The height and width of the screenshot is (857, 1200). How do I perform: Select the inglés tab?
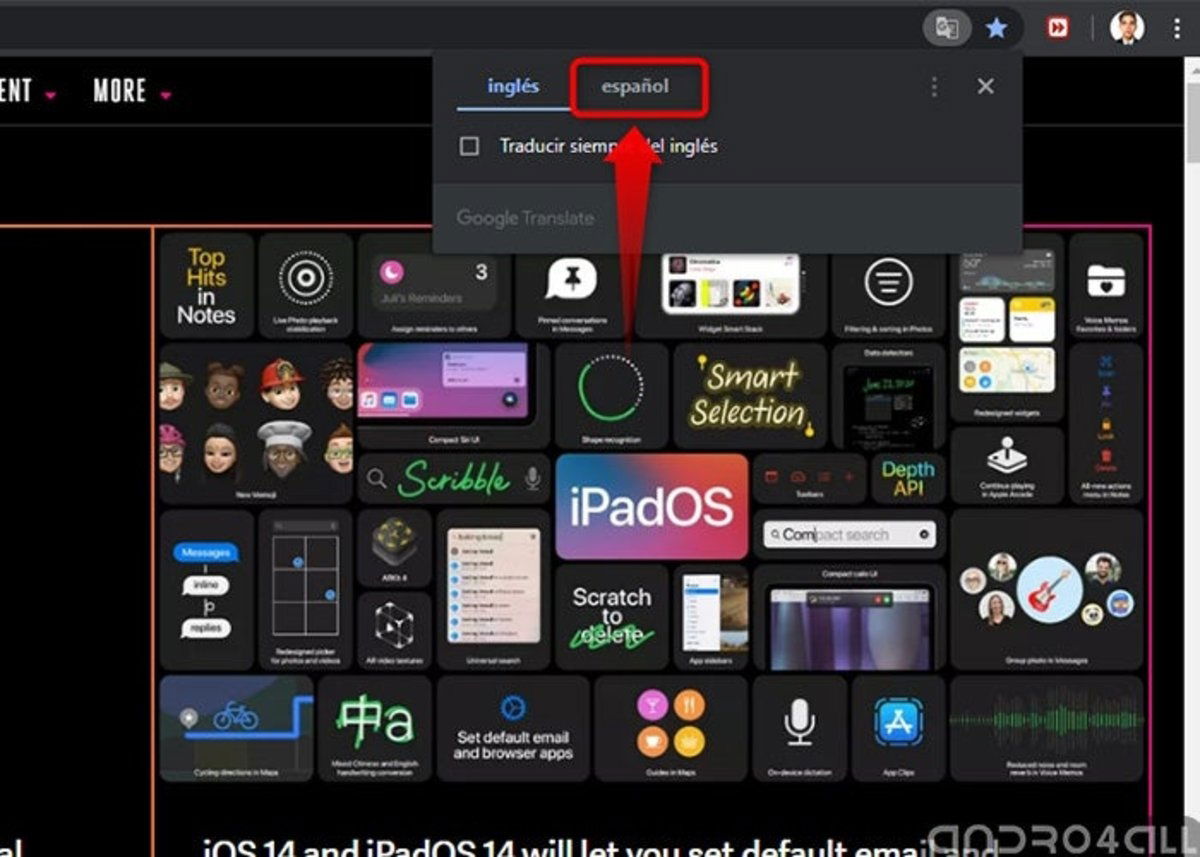tap(513, 86)
